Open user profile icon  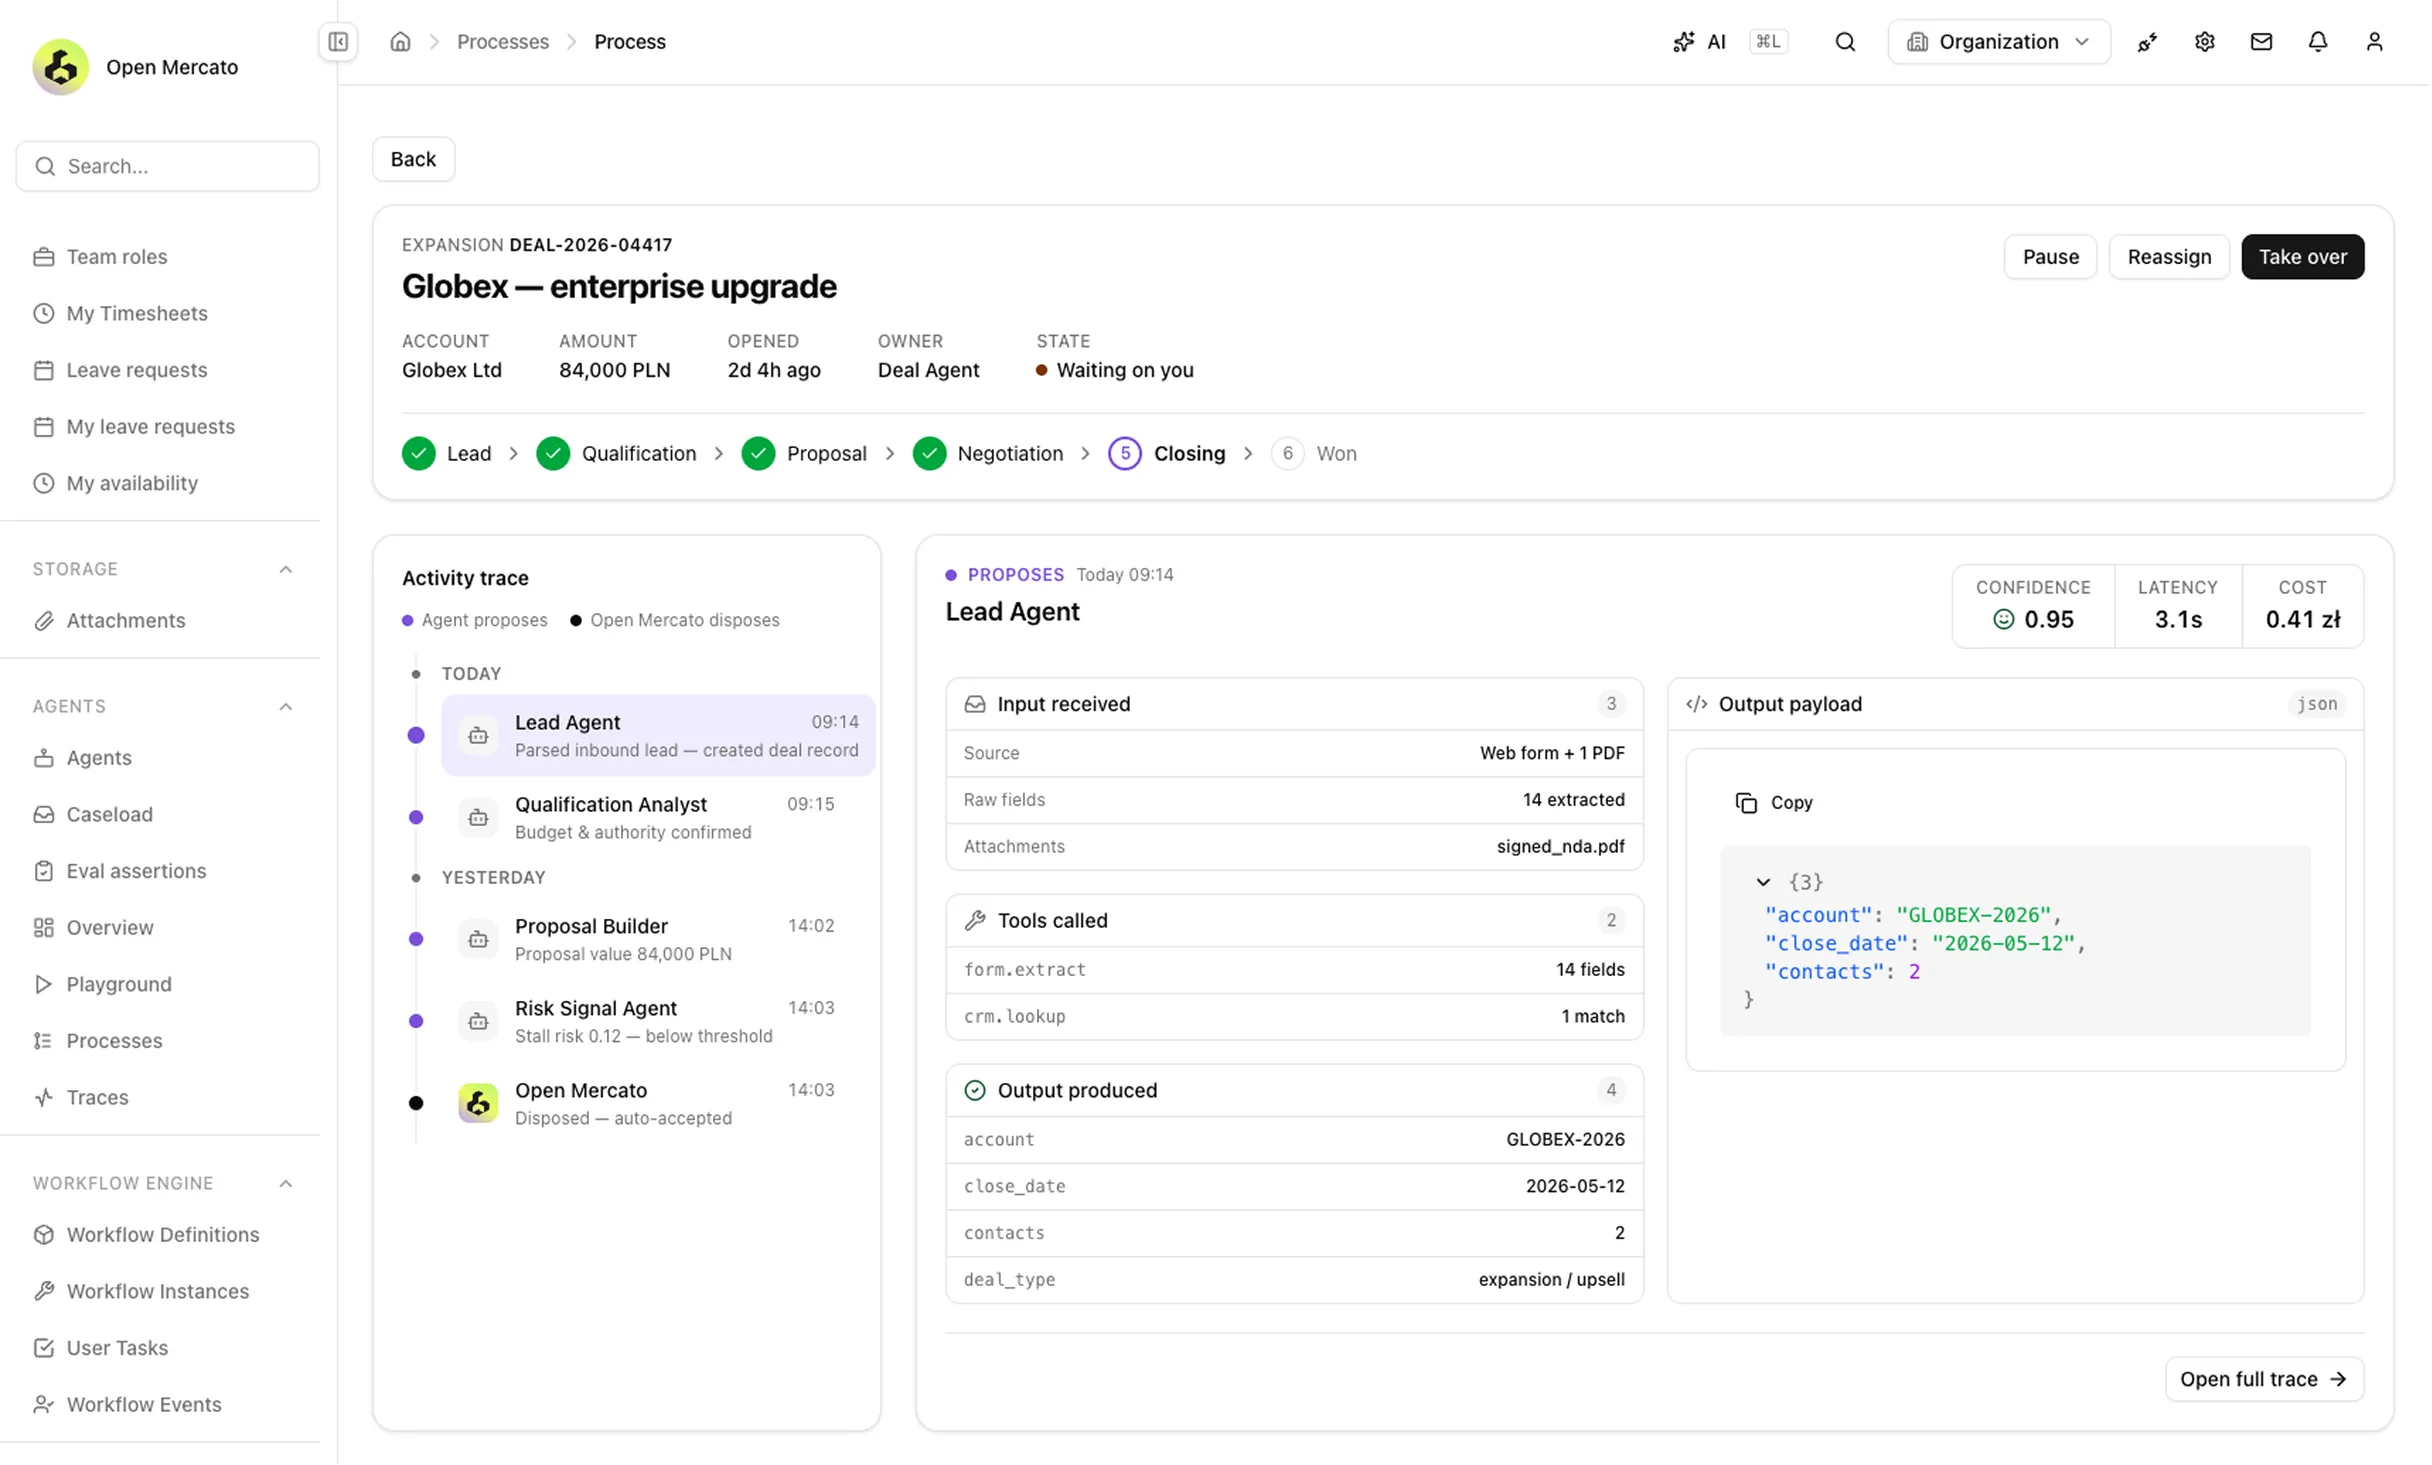coord(2375,42)
